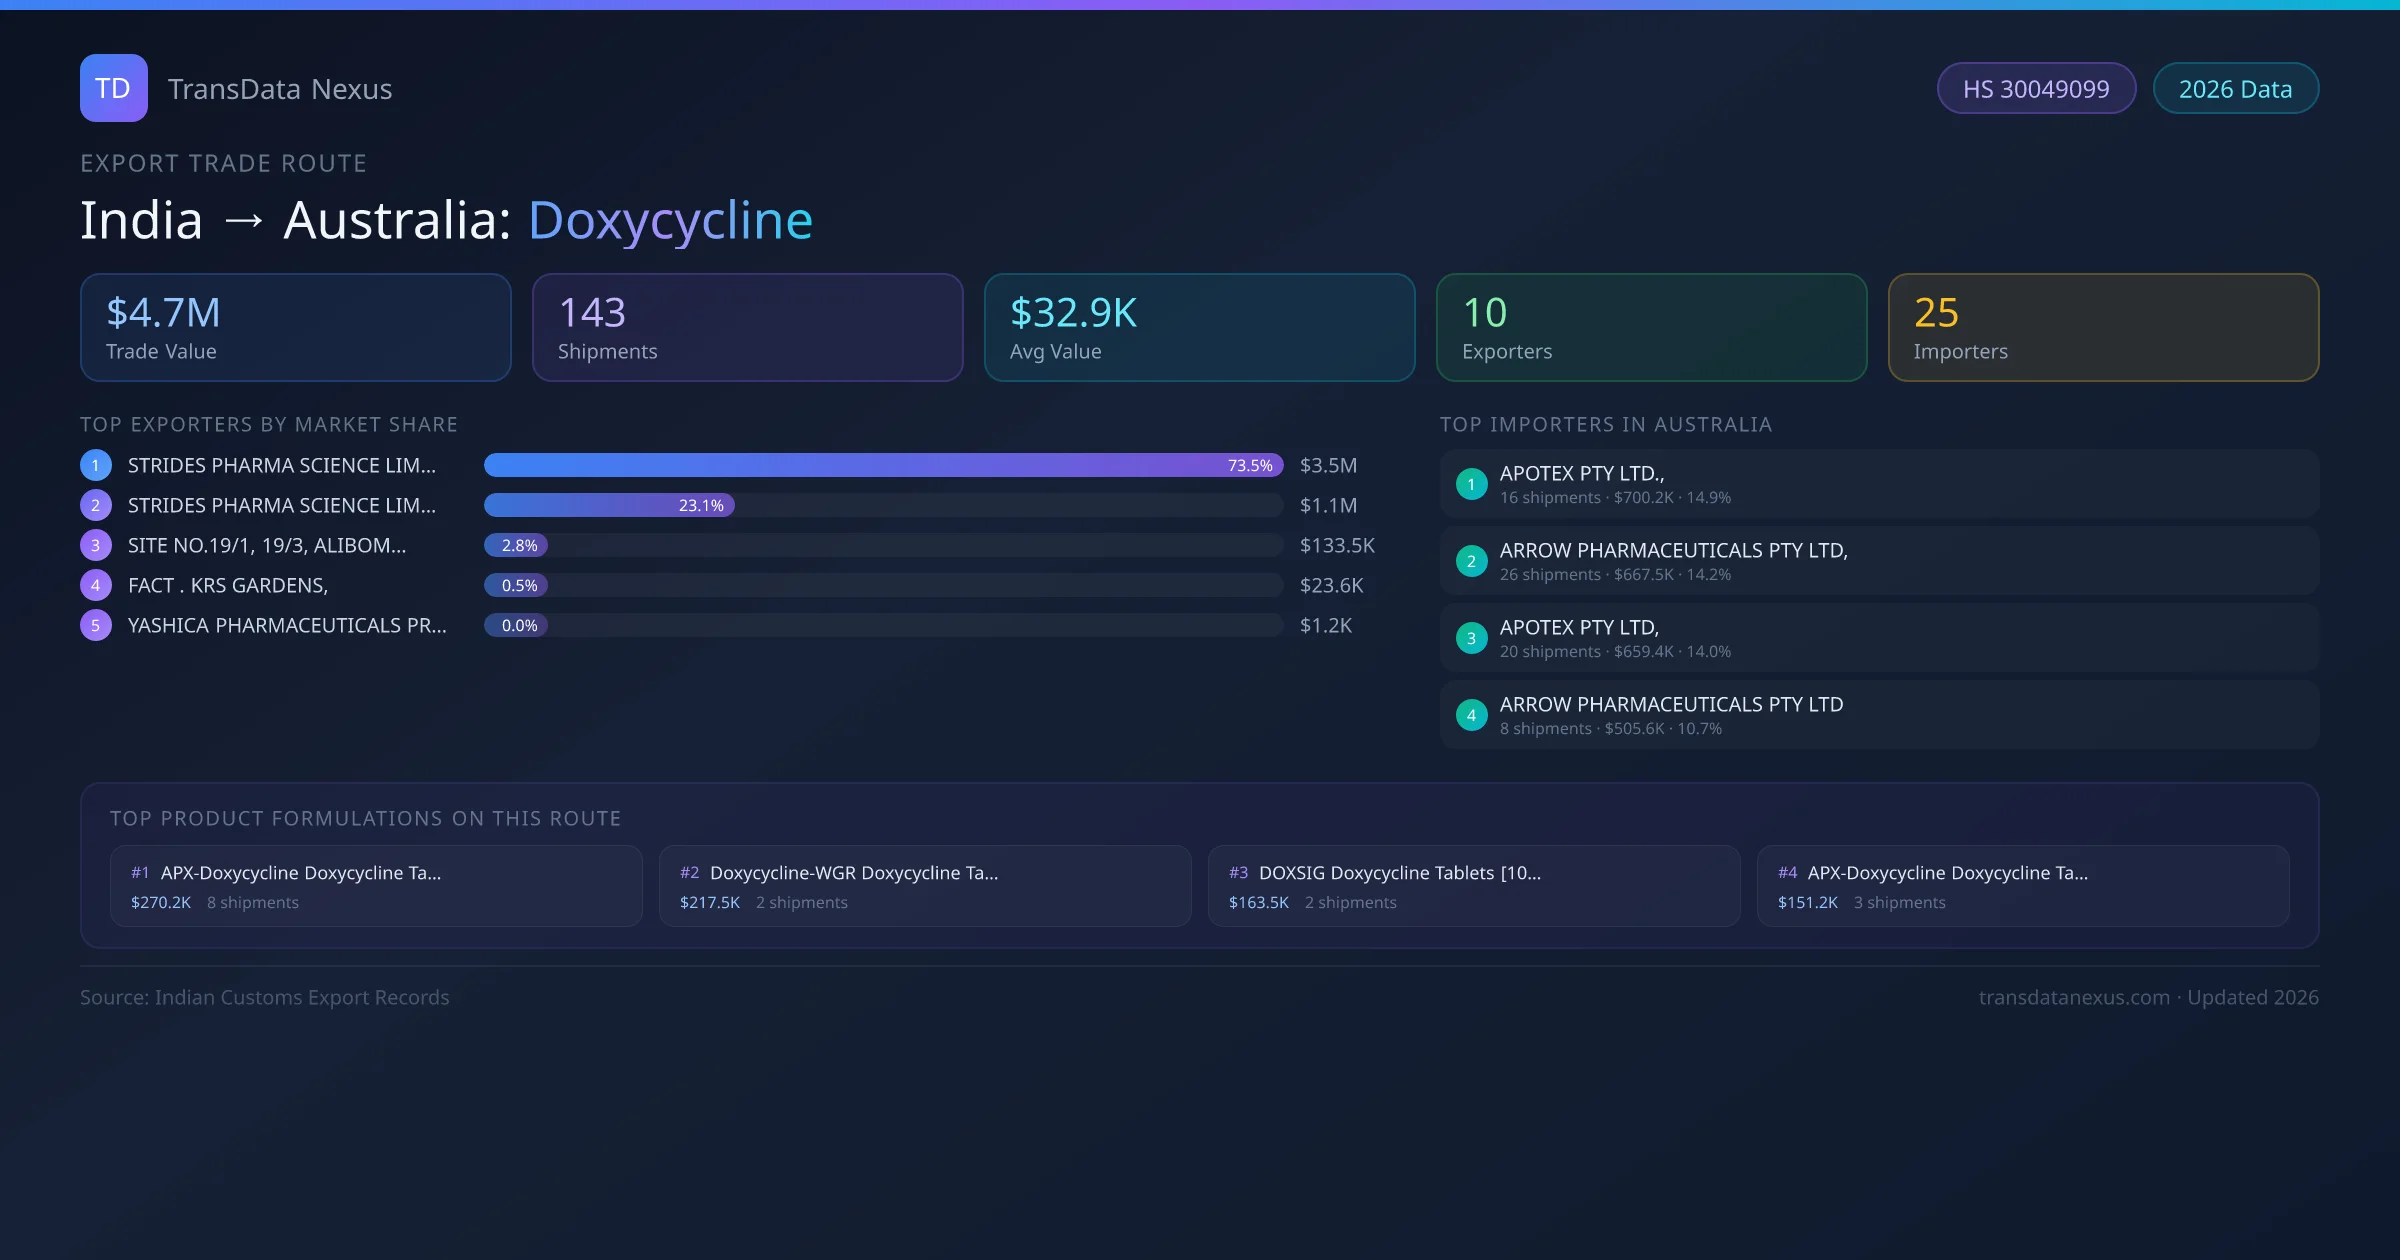The image size is (2400, 1260).
Task: Click the TD logo icon
Action: click(x=113, y=88)
